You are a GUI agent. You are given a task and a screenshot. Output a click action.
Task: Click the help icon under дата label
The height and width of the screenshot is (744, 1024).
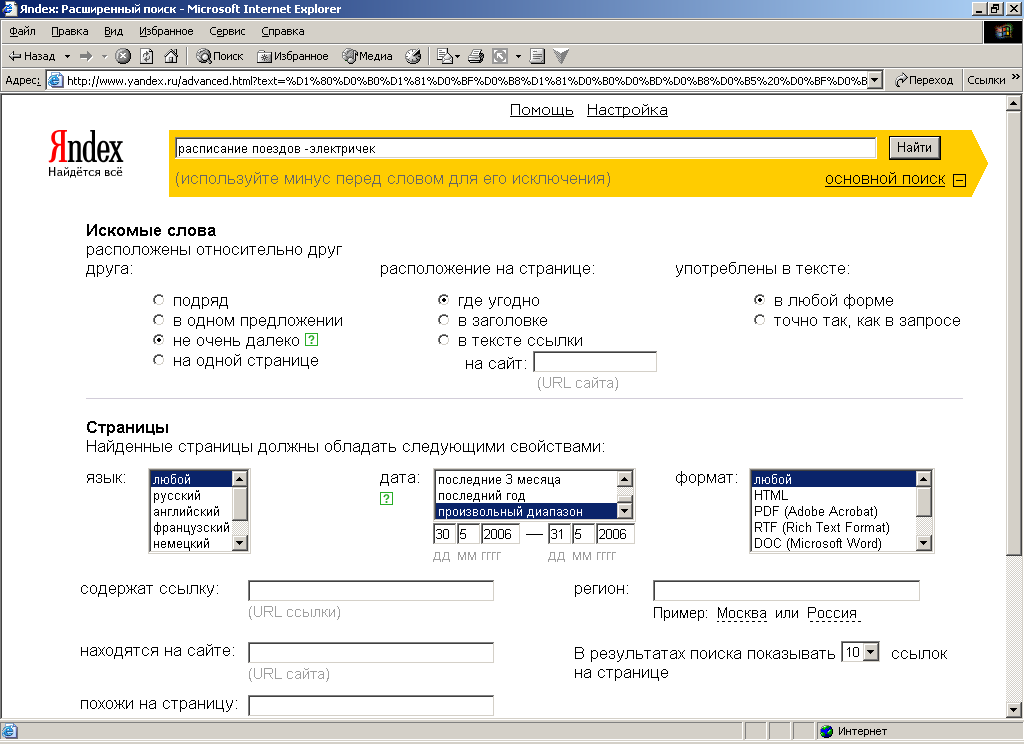coord(387,498)
